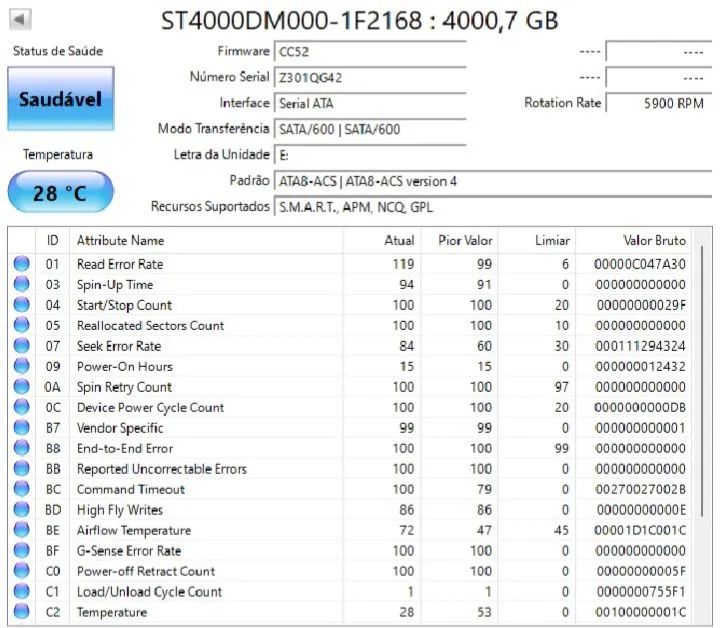Click the 28 °C temperature button
Screen dimensions: 720x628
coord(61,192)
